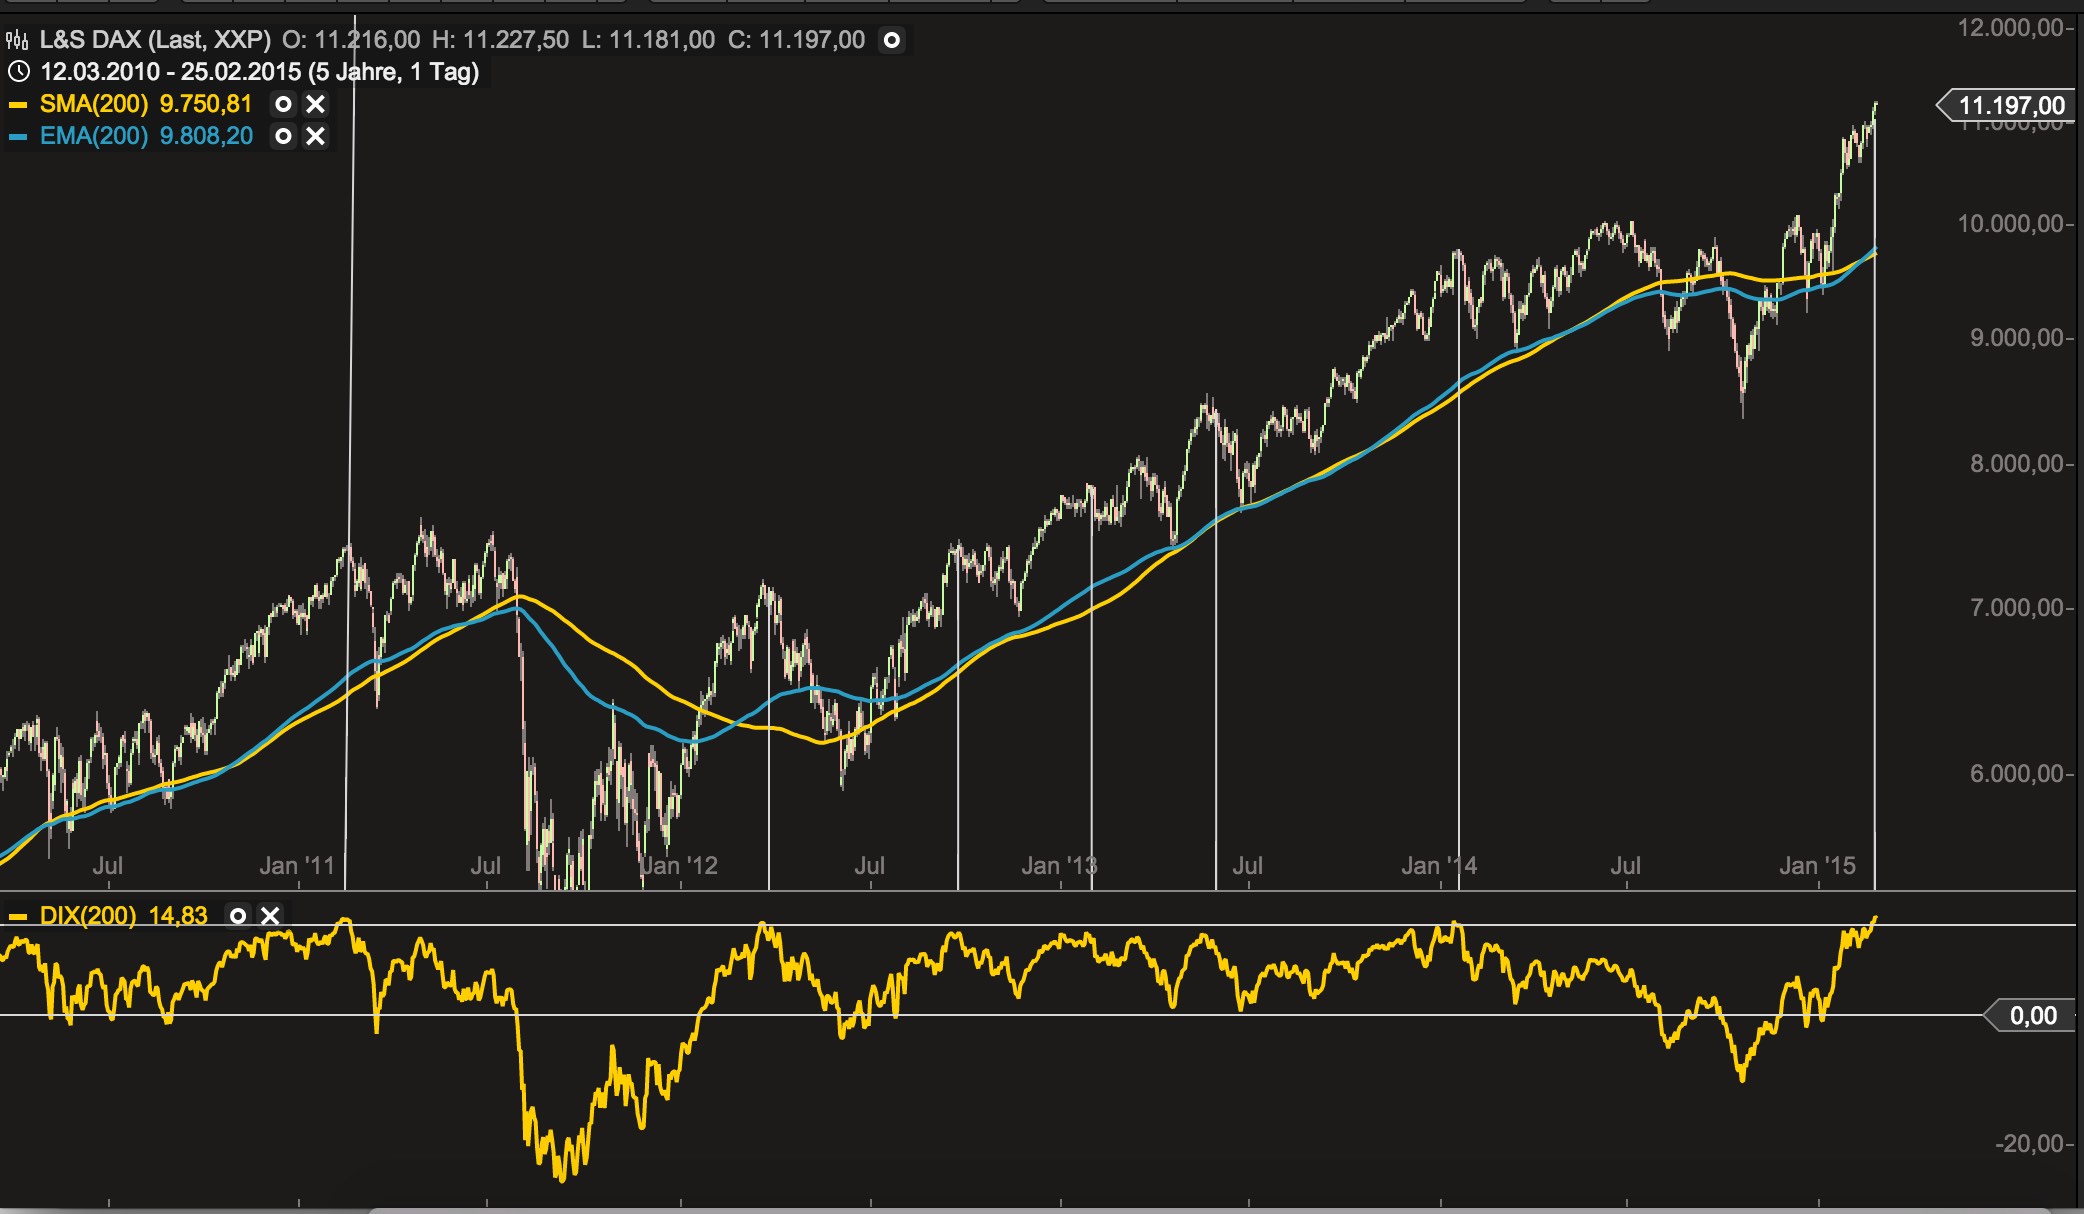Open the date range 12.03.2010 - 25.02.2015
The height and width of the screenshot is (1214, 2084).
(170, 72)
